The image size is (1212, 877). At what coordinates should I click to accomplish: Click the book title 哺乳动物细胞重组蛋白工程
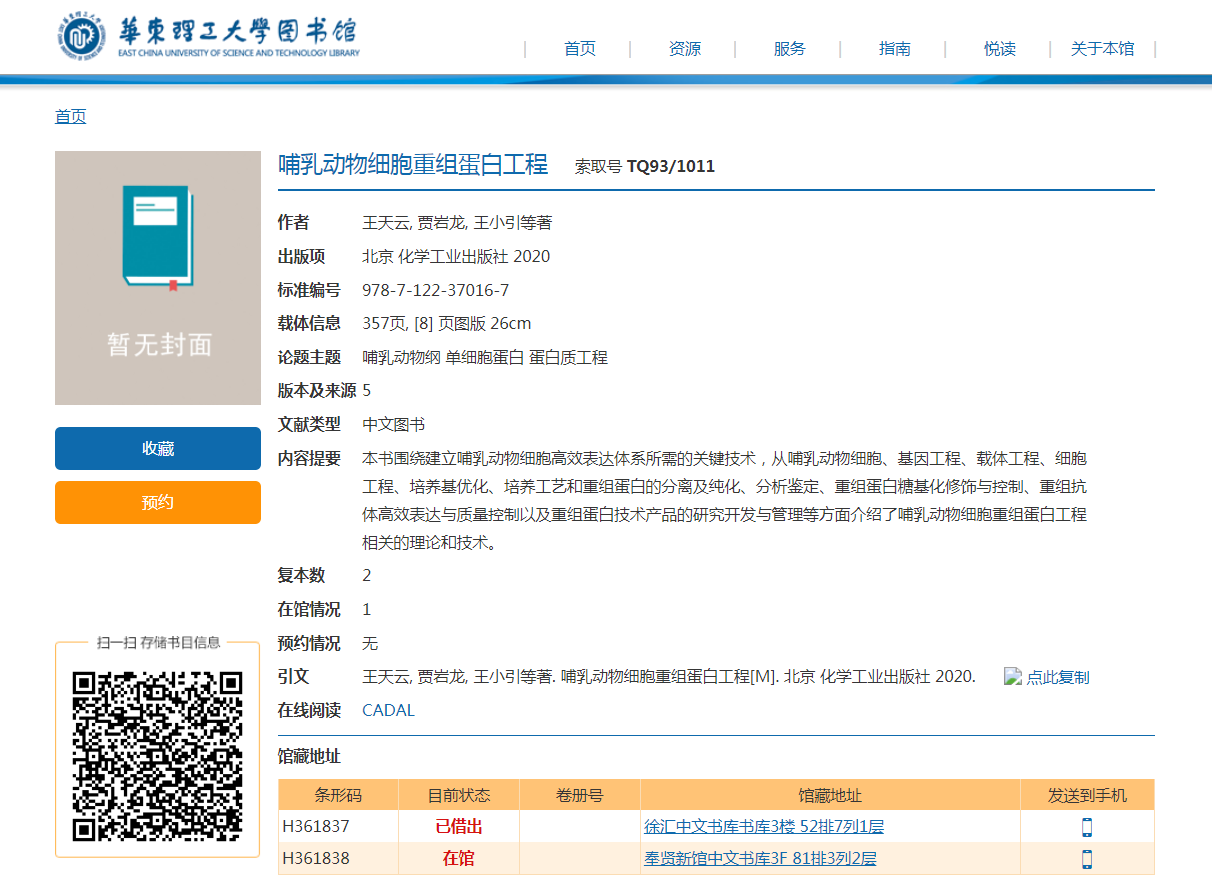pyautogui.click(x=413, y=165)
